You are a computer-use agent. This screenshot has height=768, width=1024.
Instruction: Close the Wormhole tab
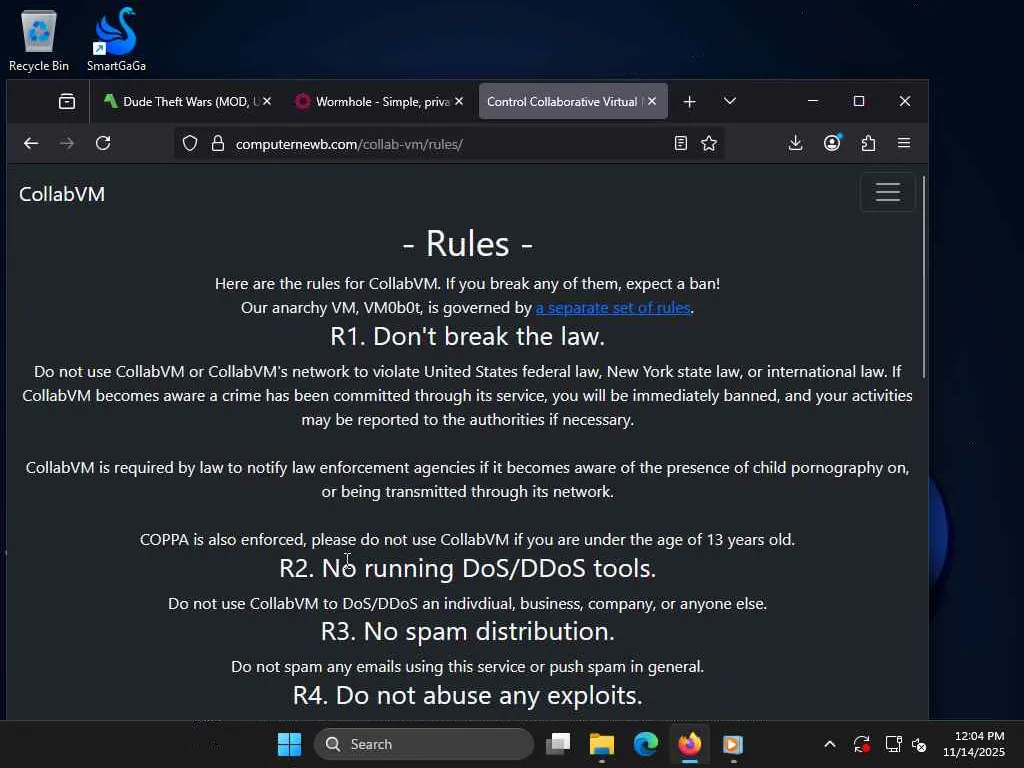pos(459,101)
